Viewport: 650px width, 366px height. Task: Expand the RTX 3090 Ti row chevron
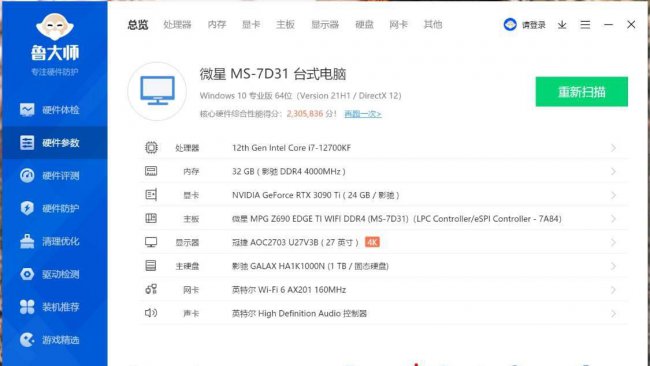(x=614, y=195)
